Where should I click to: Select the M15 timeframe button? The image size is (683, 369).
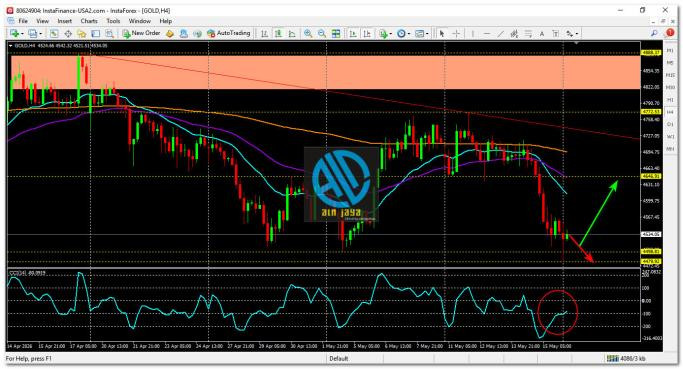click(x=670, y=75)
